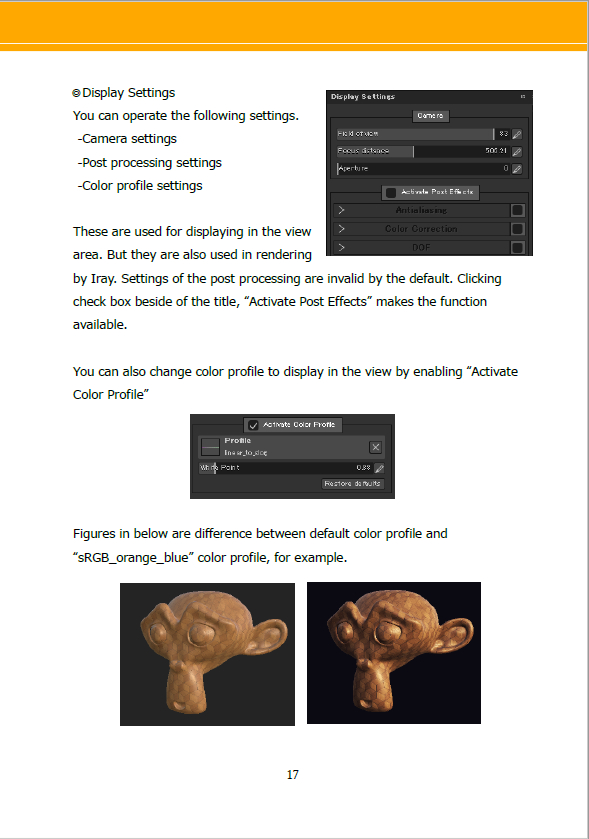589x839 pixels.
Task: Expand the Antialiasing section
Action: 341,210
